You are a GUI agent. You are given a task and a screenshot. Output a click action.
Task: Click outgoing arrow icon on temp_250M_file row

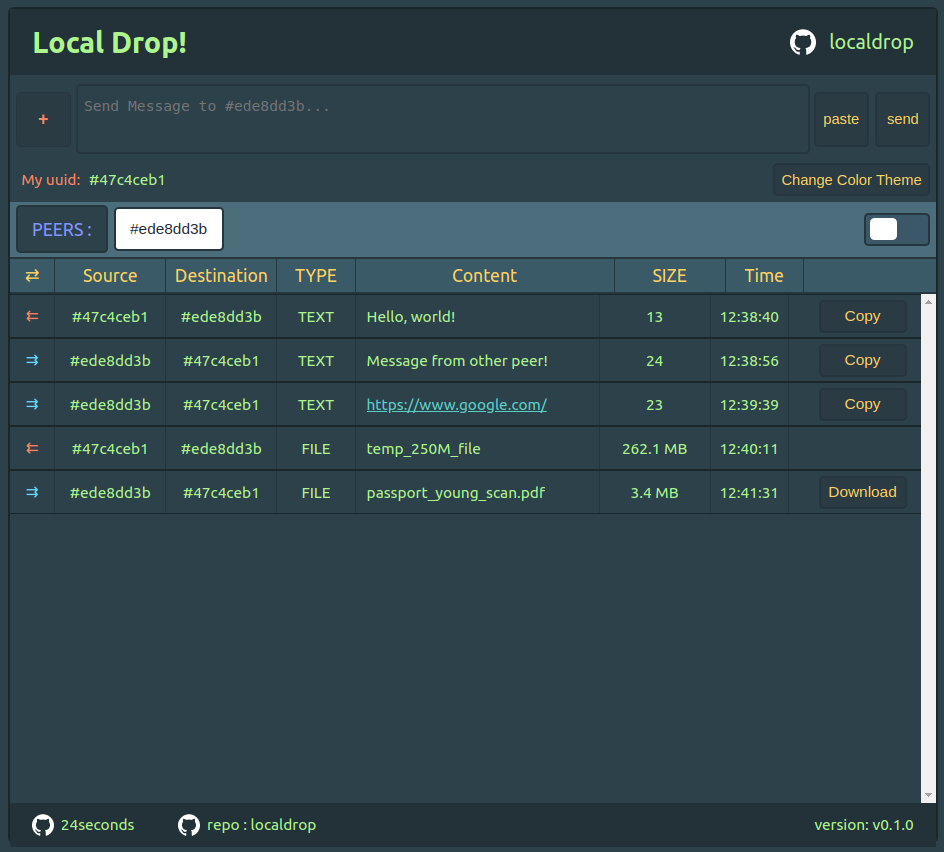tap(33, 448)
